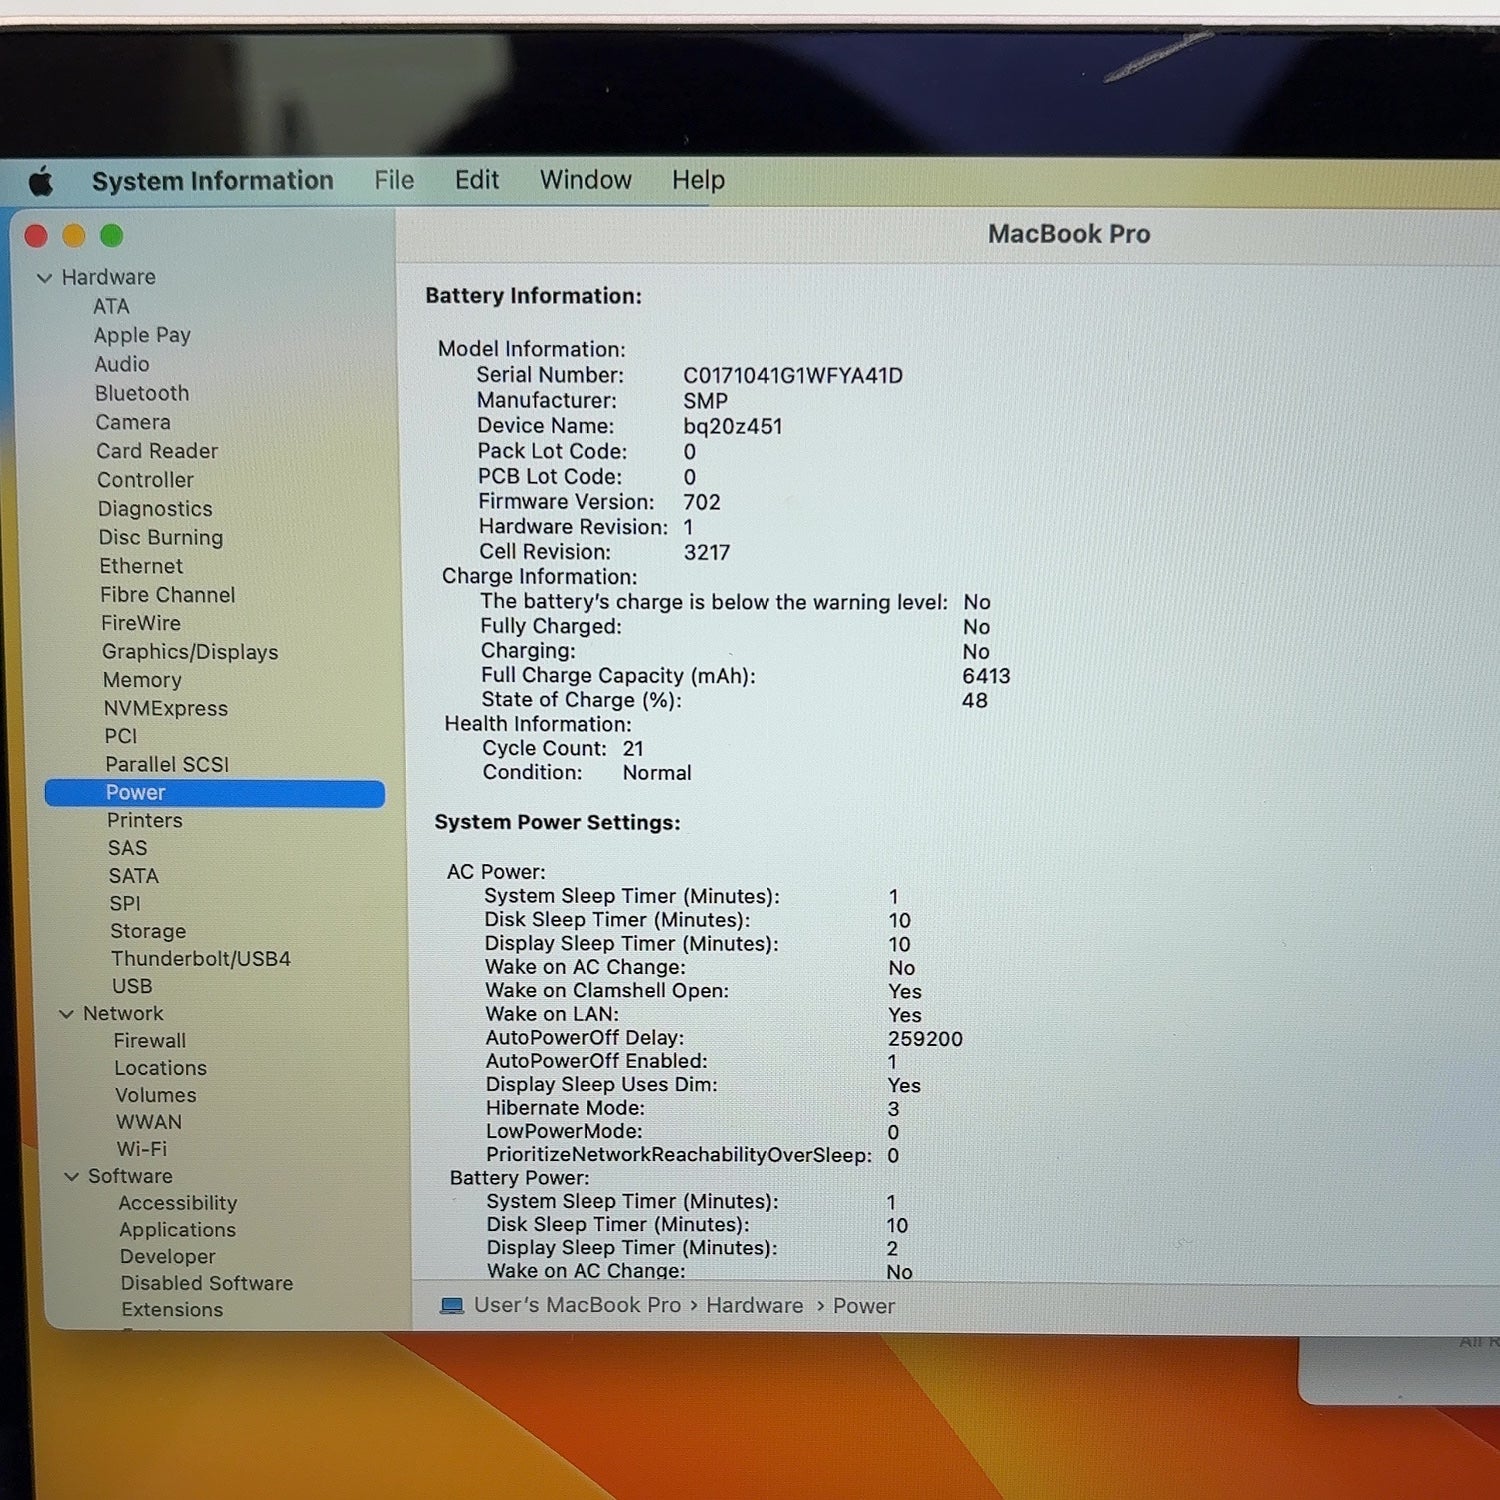Select the Storage item in sidebar

coord(148,932)
